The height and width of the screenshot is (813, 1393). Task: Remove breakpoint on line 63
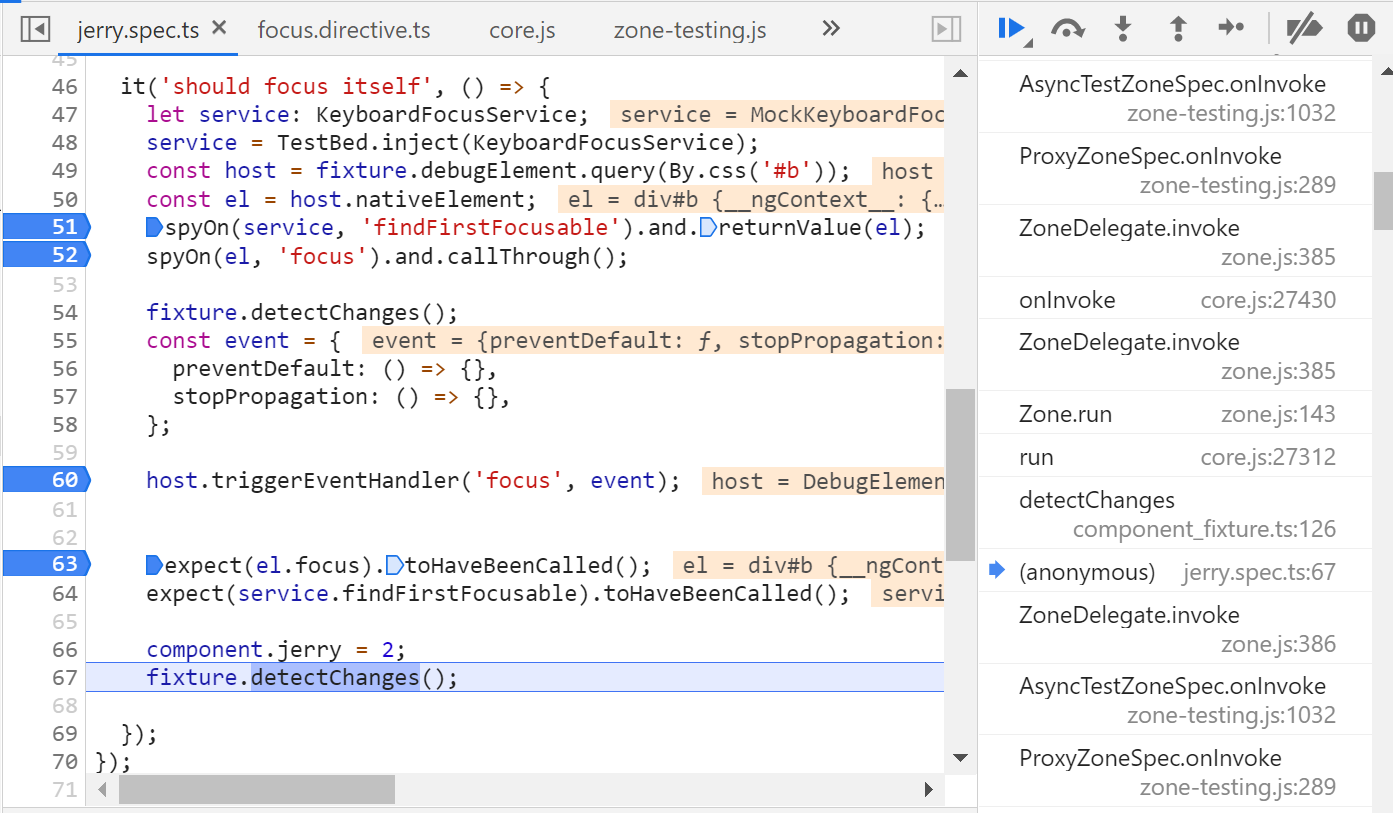46,564
